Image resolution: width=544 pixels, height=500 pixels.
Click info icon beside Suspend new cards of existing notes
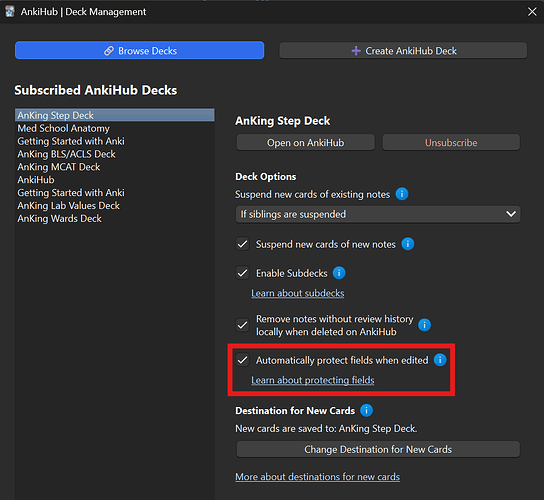click(402, 194)
